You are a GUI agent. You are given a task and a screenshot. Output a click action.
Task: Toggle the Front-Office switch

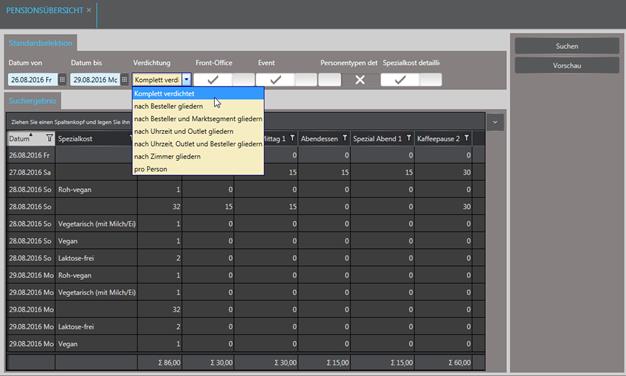point(224,80)
